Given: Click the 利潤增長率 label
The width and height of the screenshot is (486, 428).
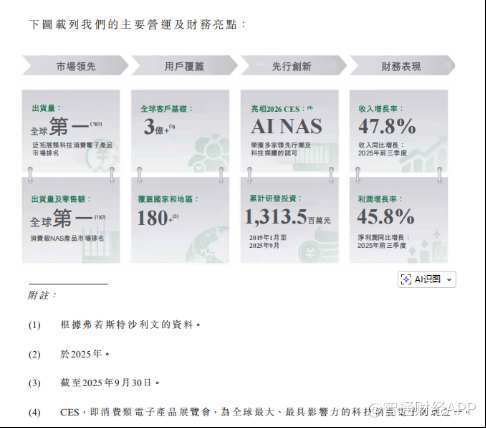Looking at the screenshot, I should tap(379, 199).
